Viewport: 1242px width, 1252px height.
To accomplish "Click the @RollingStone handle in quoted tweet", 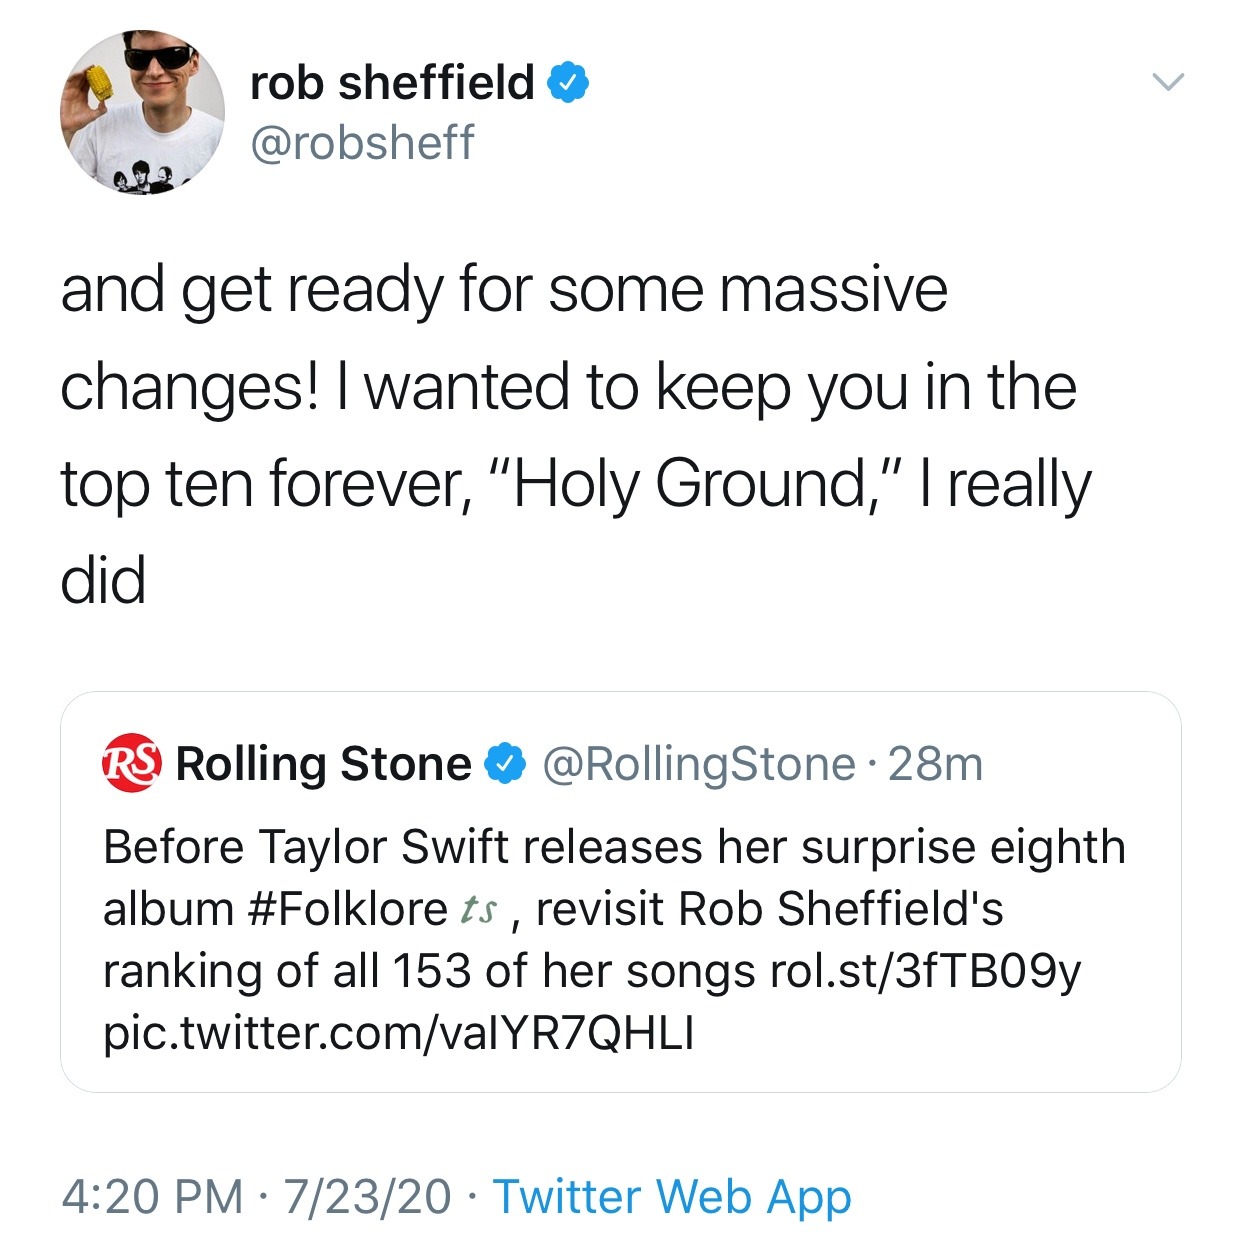I will click(699, 764).
